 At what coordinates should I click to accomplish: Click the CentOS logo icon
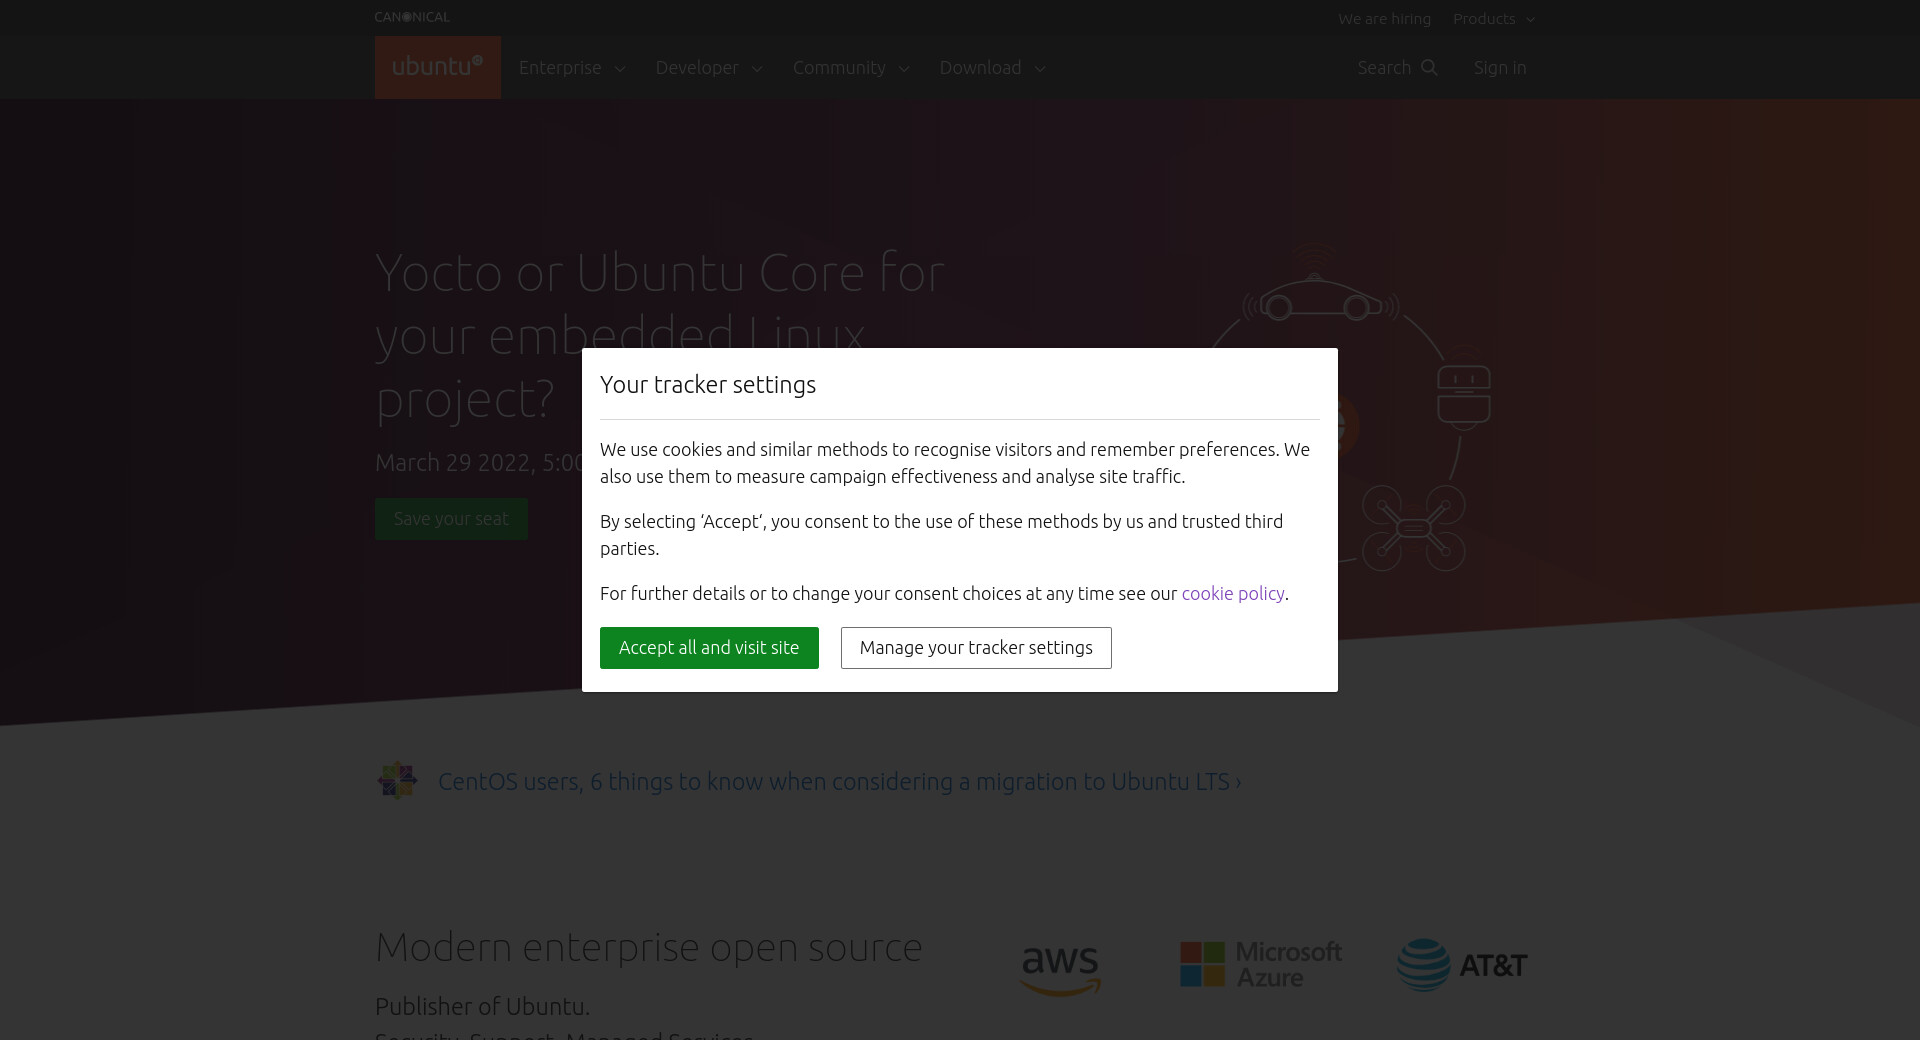[x=397, y=781]
